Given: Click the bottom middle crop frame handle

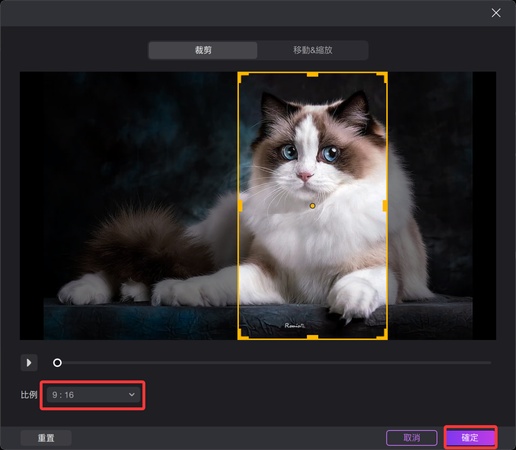Looking at the screenshot, I should [312, 337].
